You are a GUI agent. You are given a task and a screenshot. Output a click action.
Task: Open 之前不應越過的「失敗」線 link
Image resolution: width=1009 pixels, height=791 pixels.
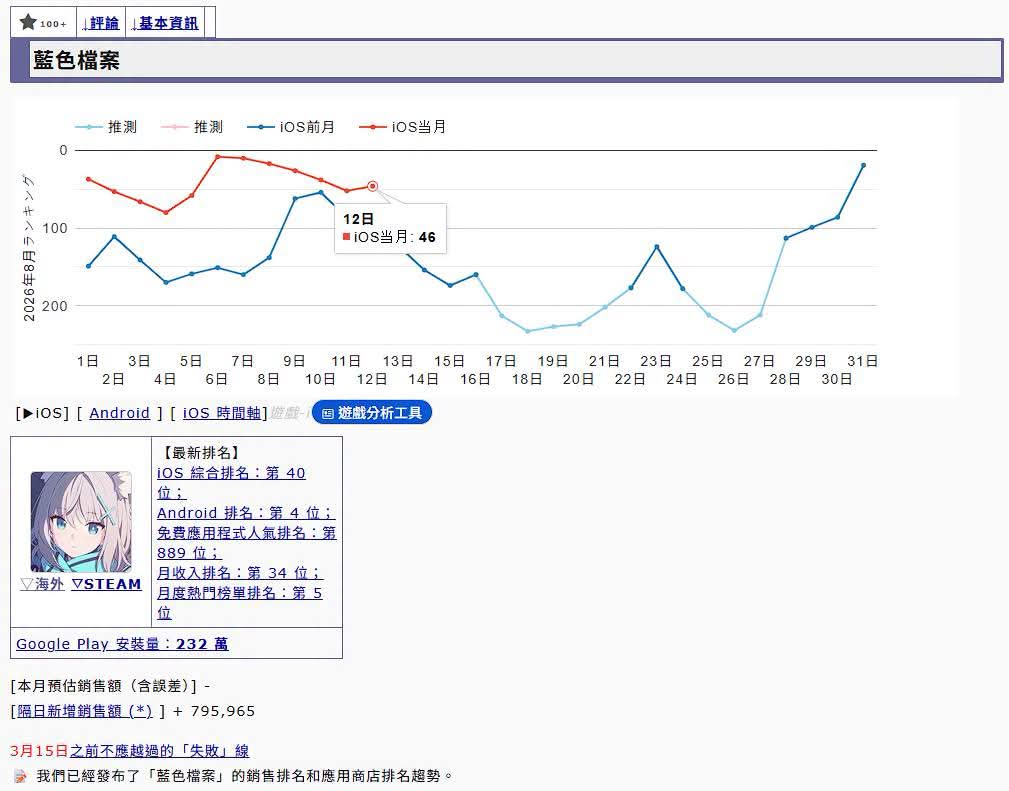coord(160,750)
